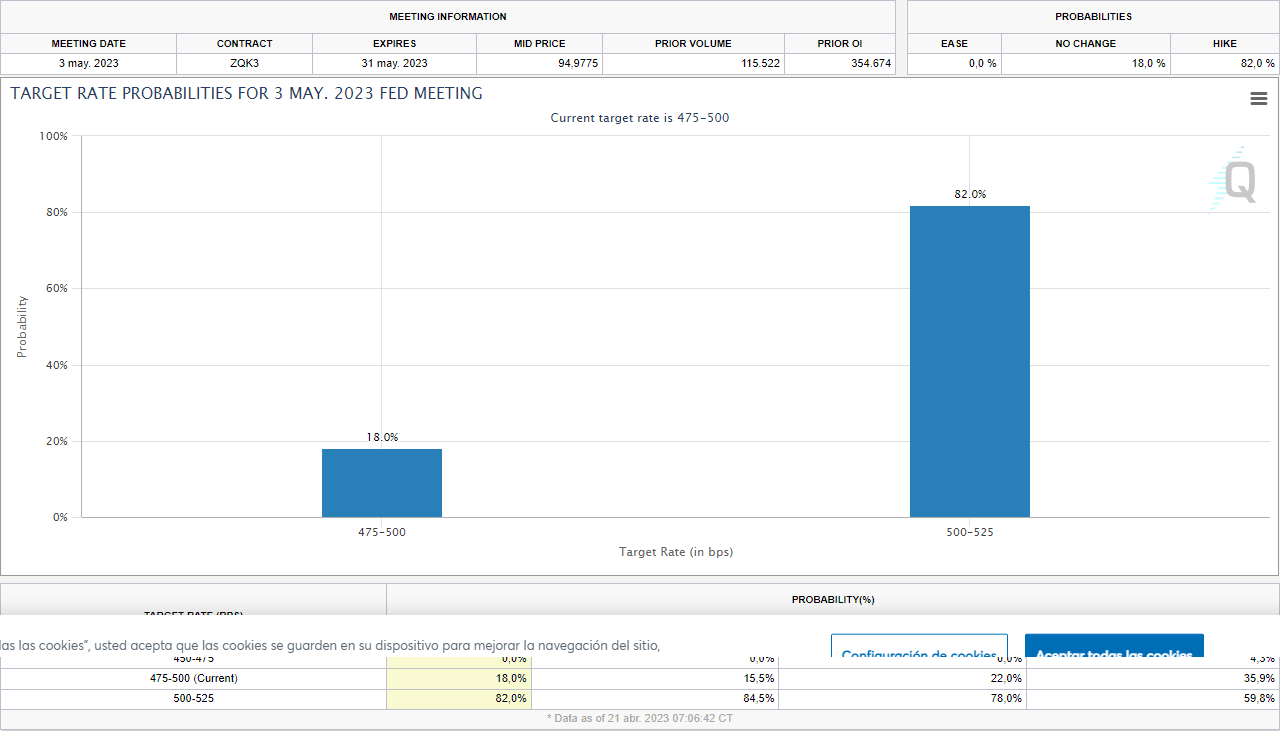Open the chart context menu hamburger icon
This screenshot has width=1280, height=731.
[x=1258, y=99]
